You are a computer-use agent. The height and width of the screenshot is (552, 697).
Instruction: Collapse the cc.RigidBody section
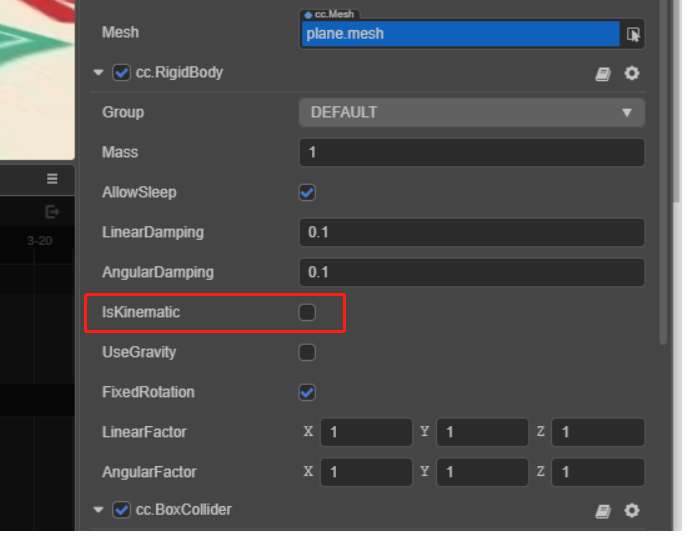click(98, 73)
